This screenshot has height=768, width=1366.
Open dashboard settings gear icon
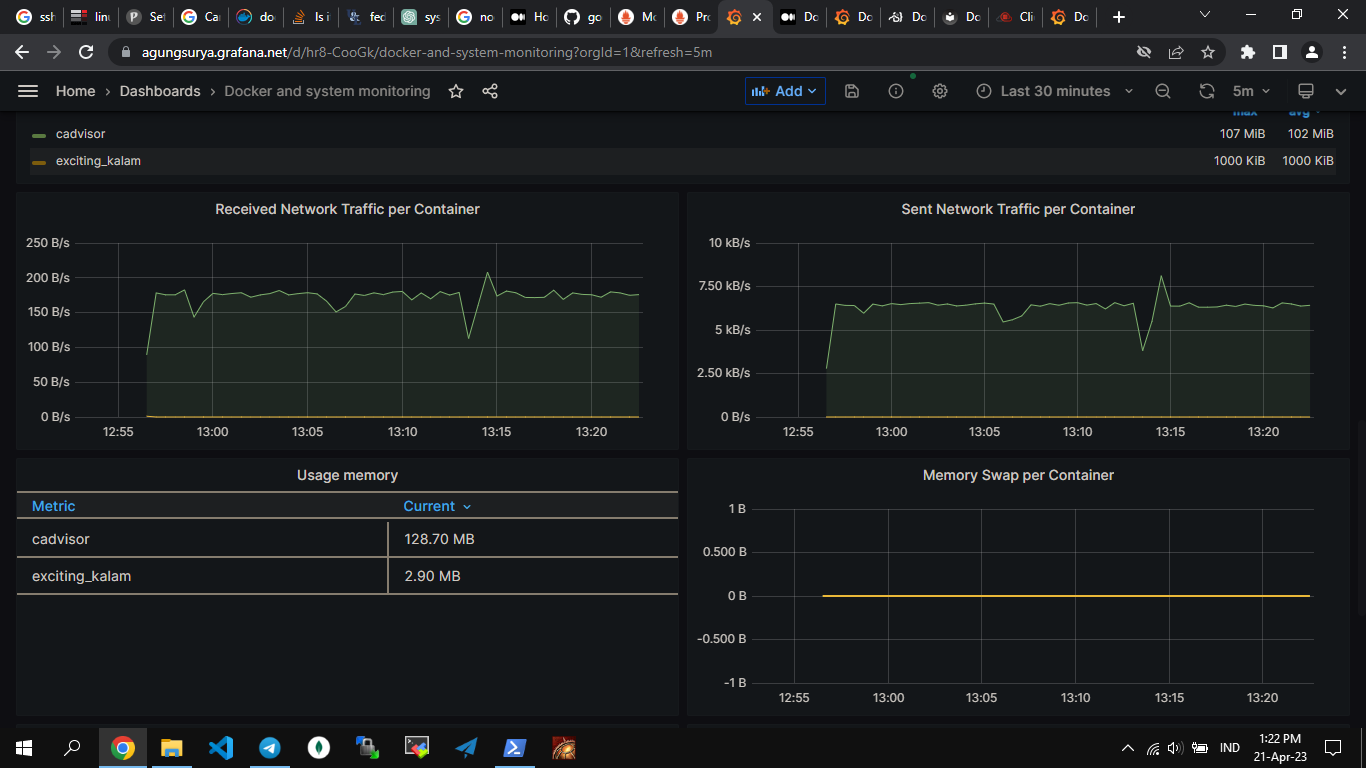[x=940, y=91]
